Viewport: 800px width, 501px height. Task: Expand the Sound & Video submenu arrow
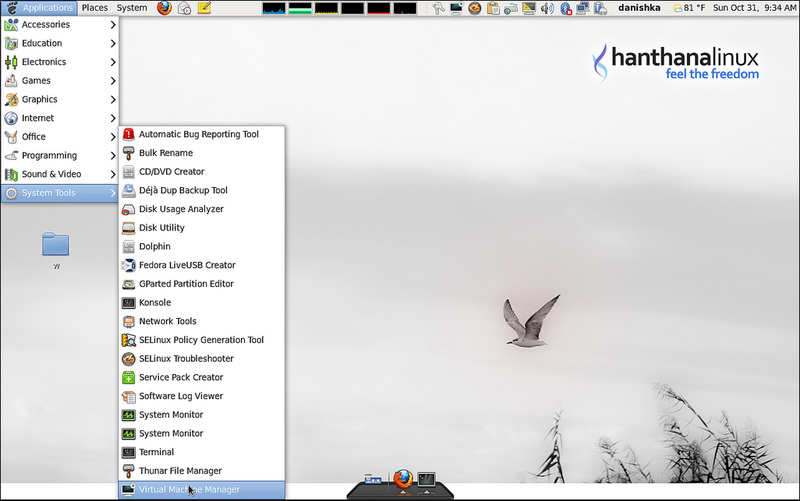tap(113, 174)
